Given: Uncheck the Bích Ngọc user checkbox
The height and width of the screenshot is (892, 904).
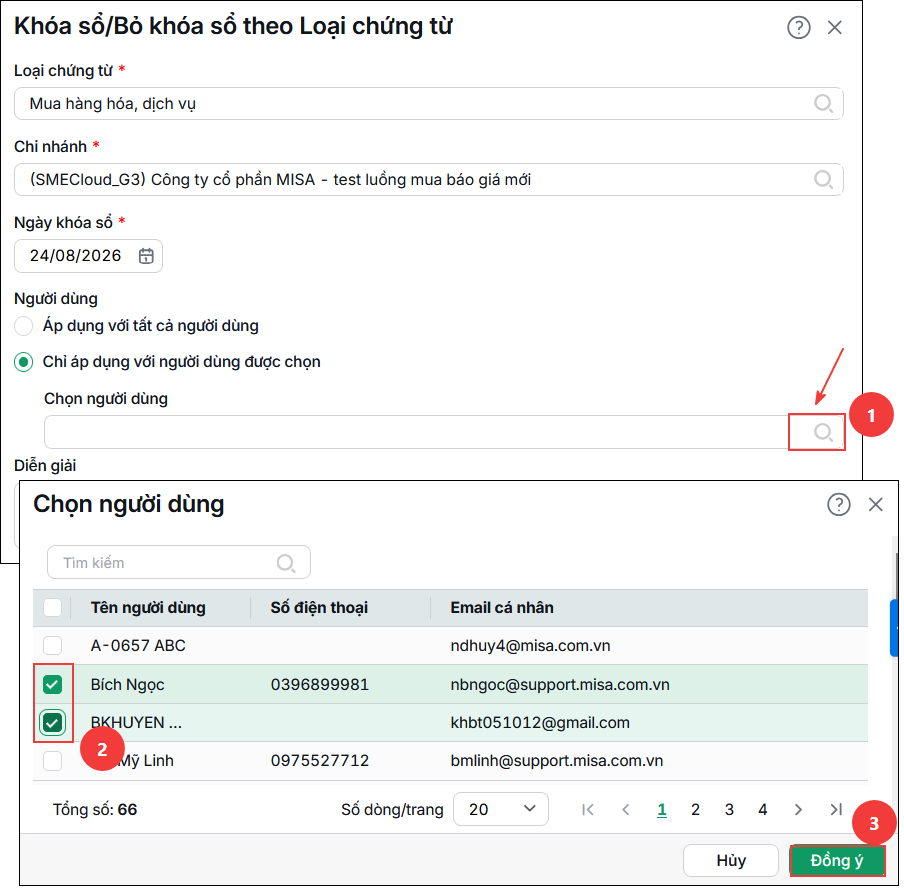Looking at the screenshot, I should 52,684.
